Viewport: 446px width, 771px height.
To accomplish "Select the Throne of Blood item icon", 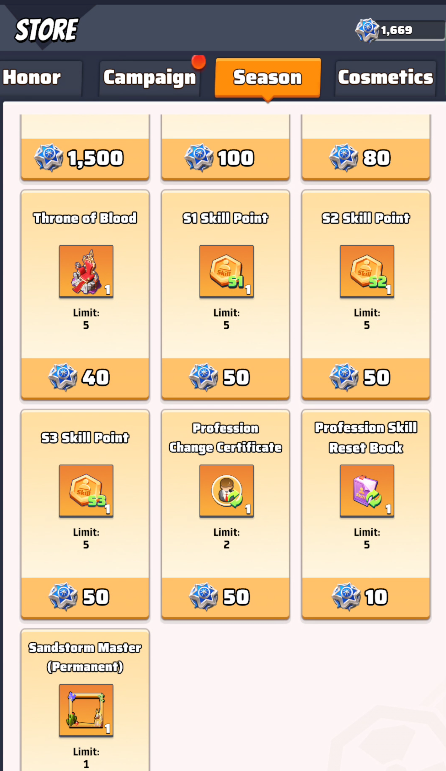I will coord(86,271).
